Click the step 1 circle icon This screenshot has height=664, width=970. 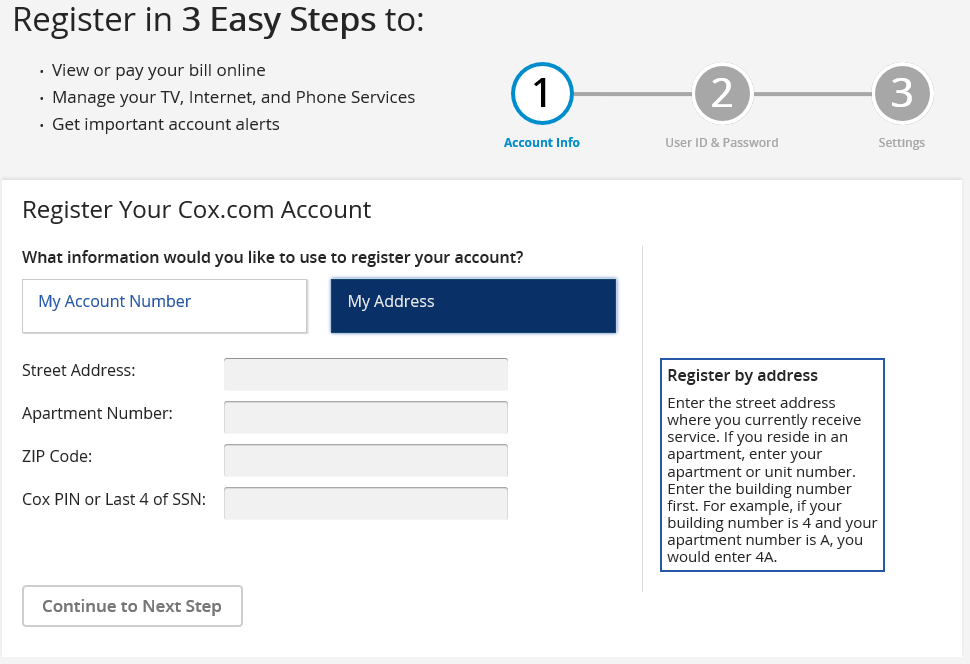[542, 93]
